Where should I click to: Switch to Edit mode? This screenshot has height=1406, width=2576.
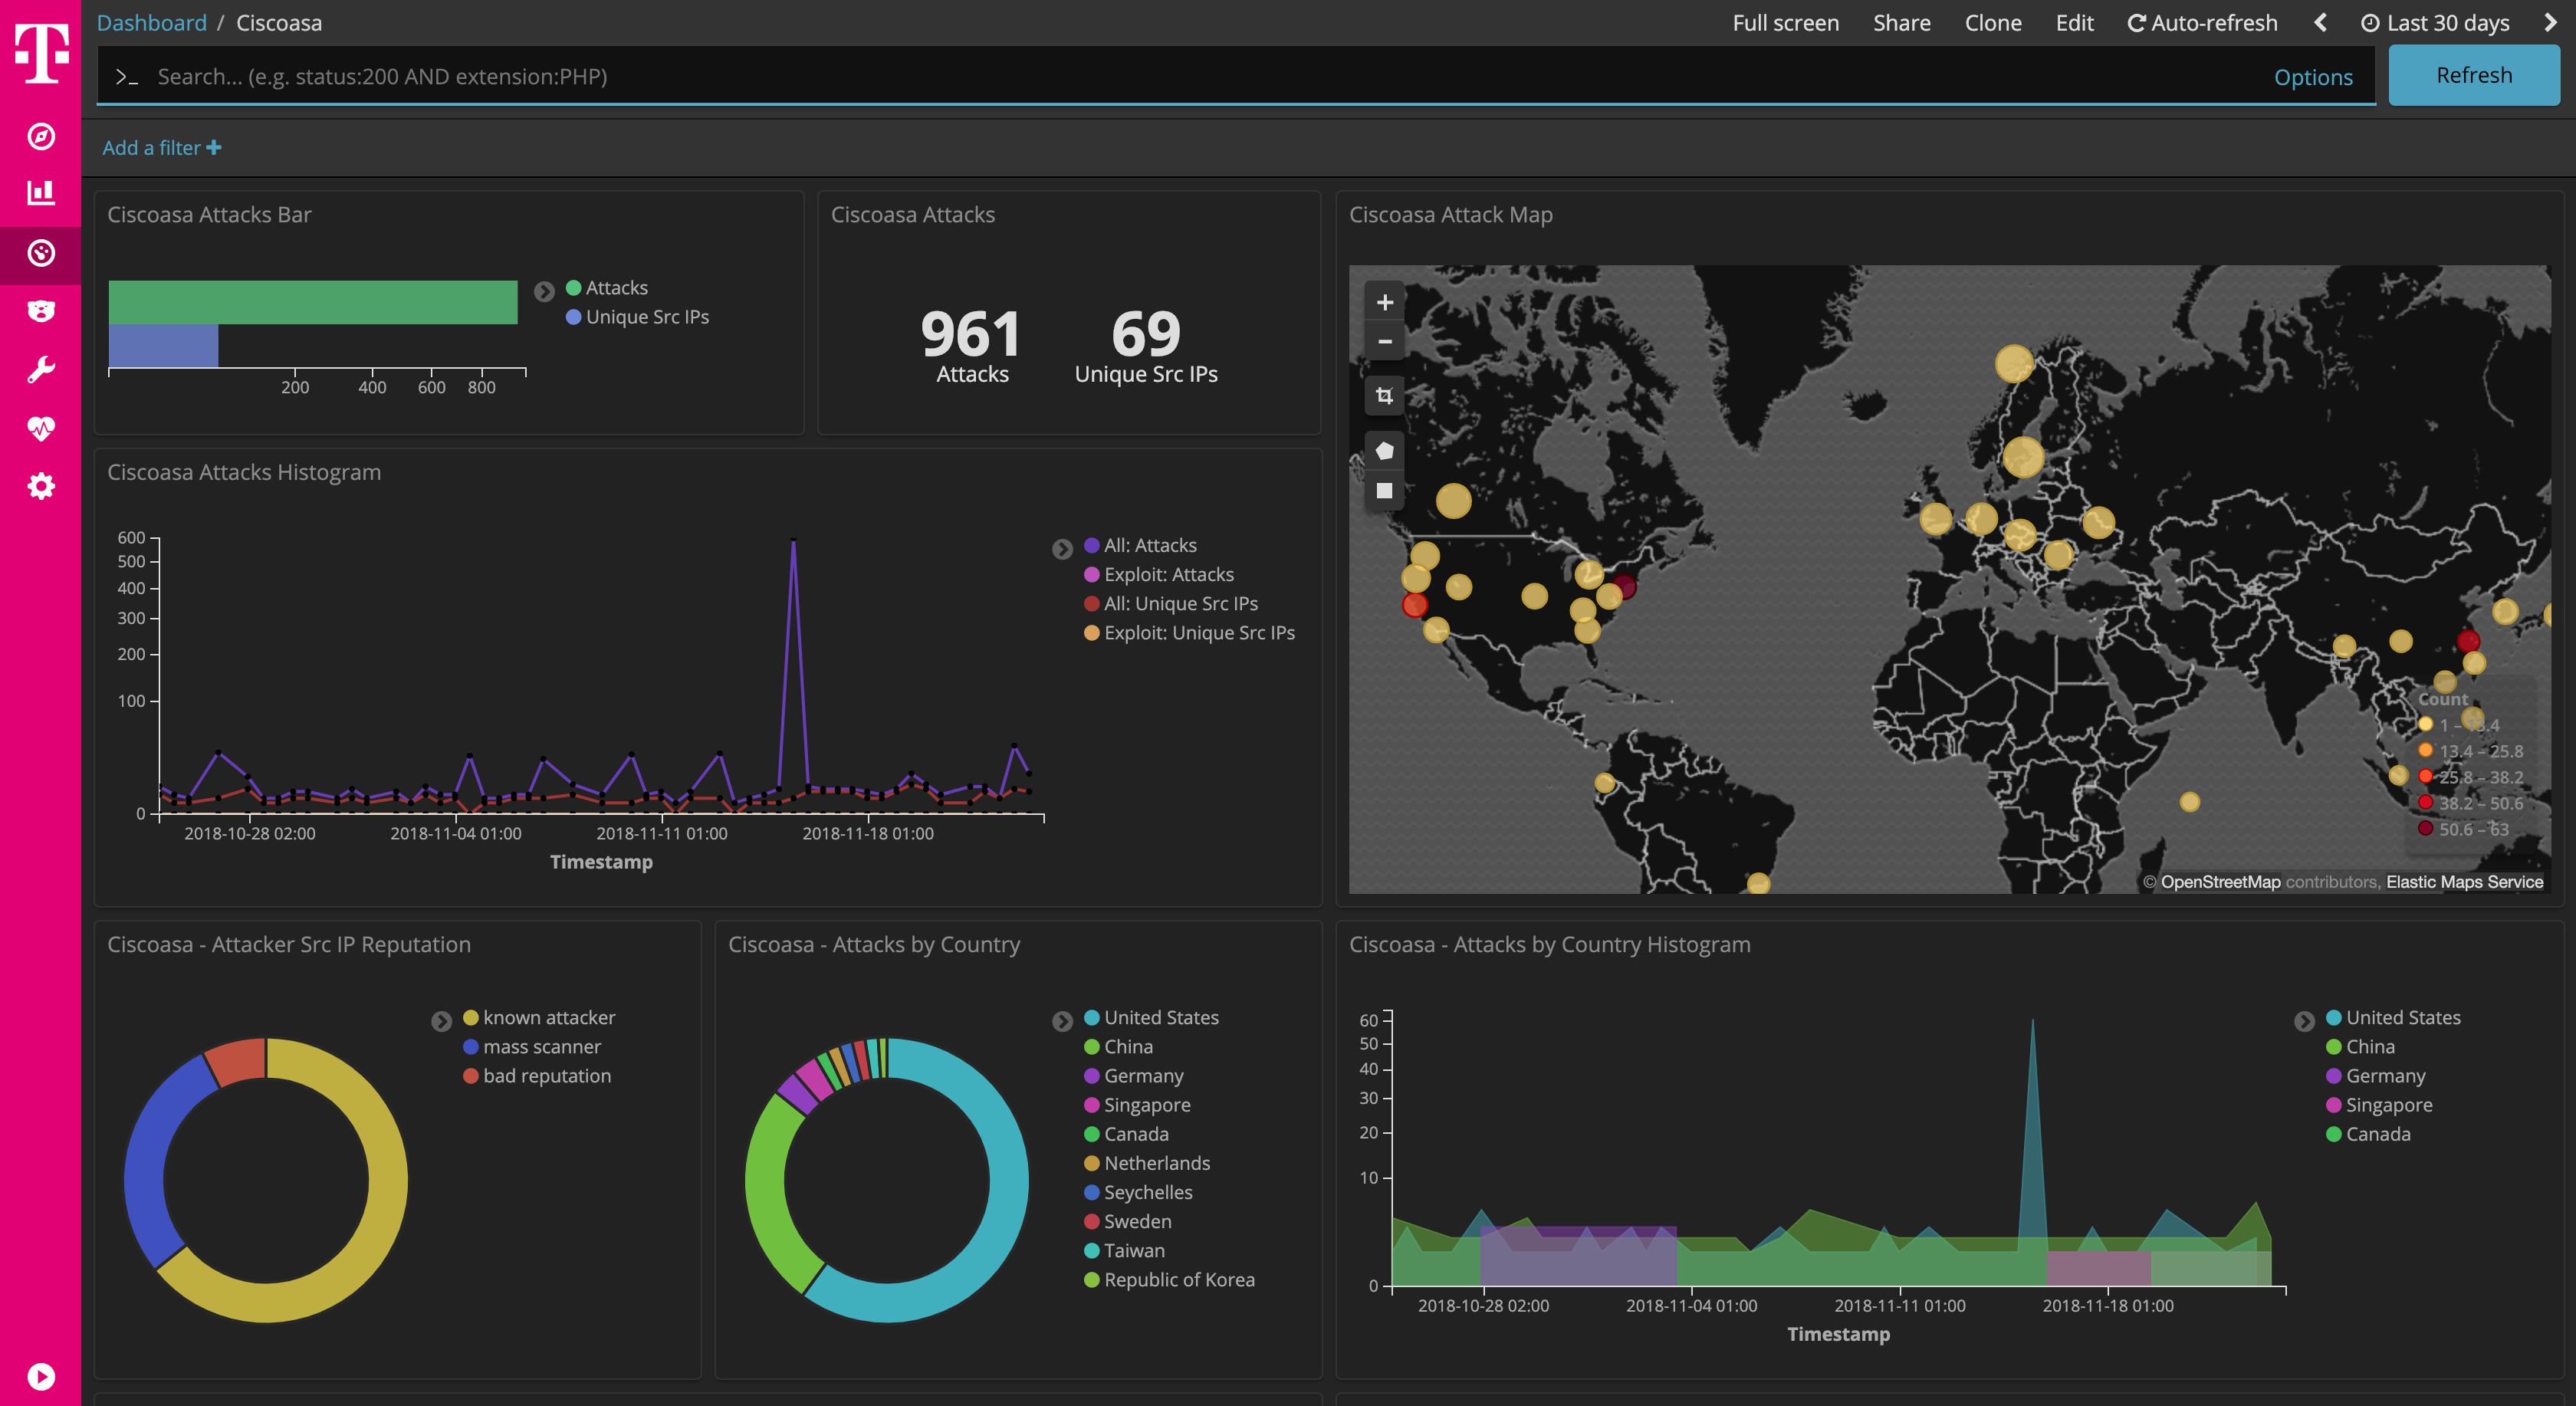click(x=2074, y=22)
